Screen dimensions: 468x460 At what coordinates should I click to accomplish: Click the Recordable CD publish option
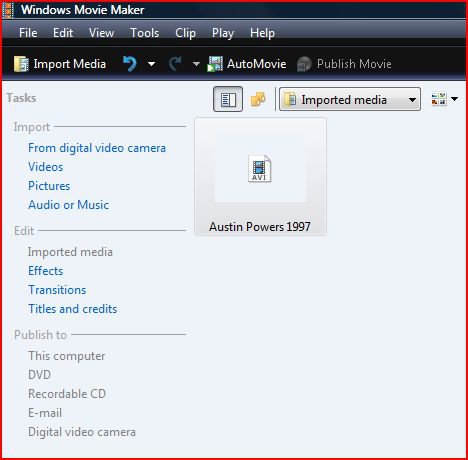point(67,394)
